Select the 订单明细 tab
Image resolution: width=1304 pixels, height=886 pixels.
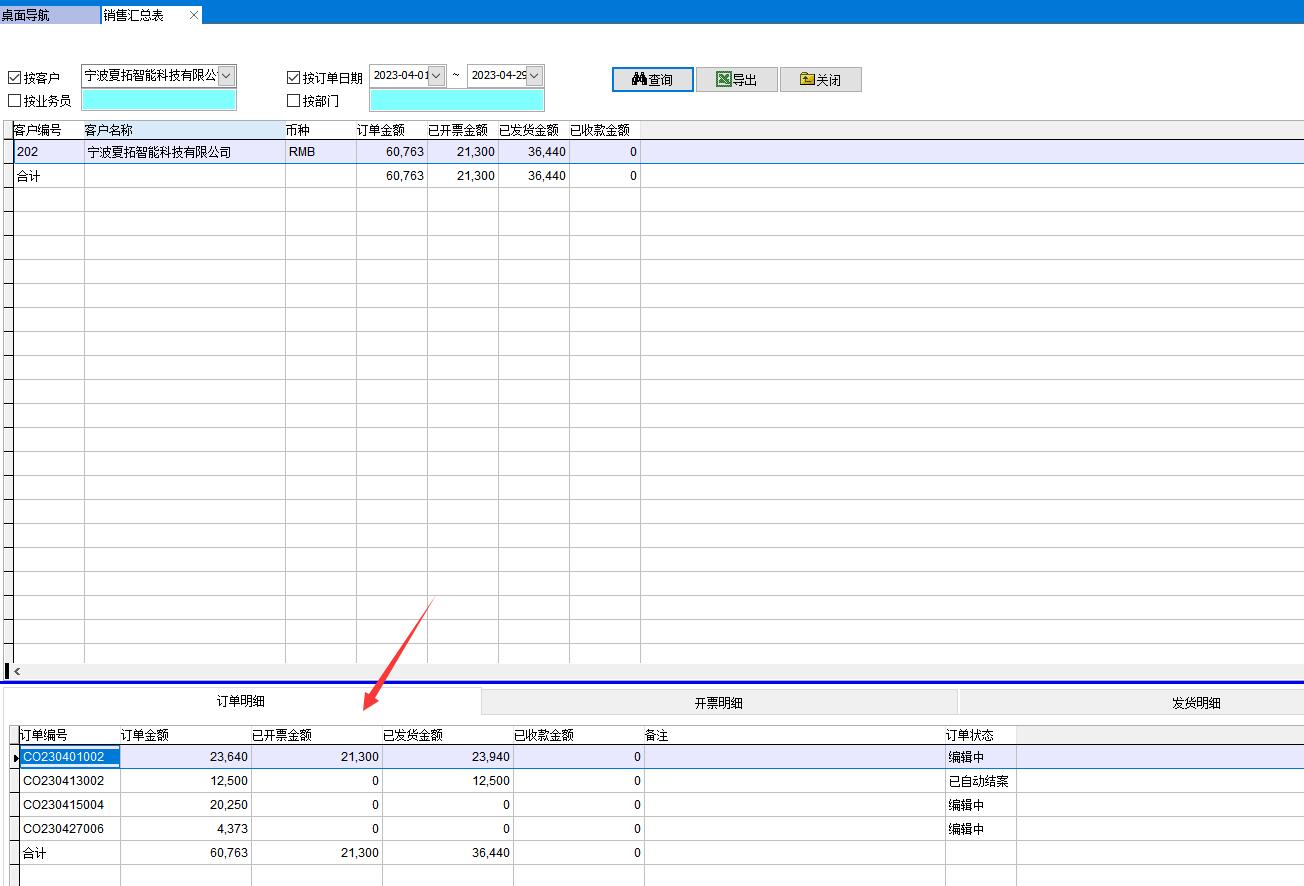[x=241, y=702]
